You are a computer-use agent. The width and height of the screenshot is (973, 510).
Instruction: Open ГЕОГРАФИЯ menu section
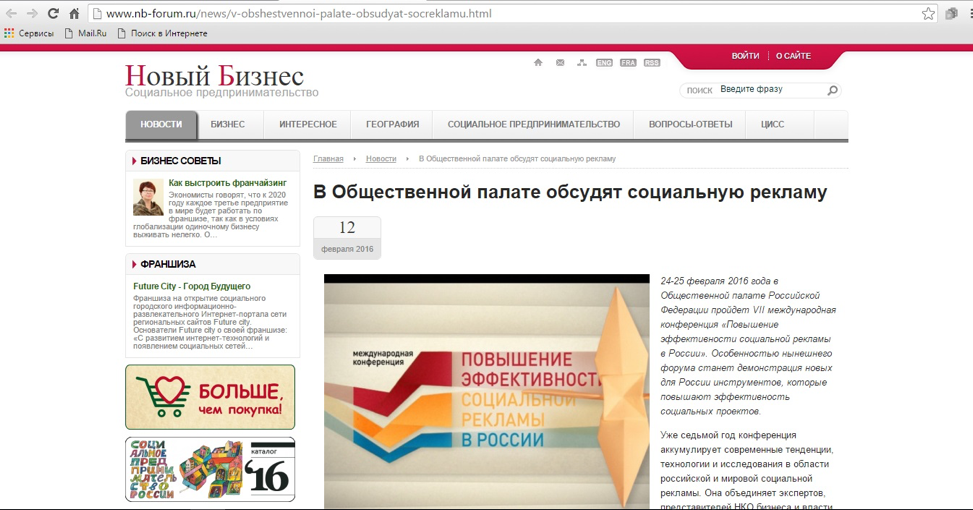tap(392, 125)
